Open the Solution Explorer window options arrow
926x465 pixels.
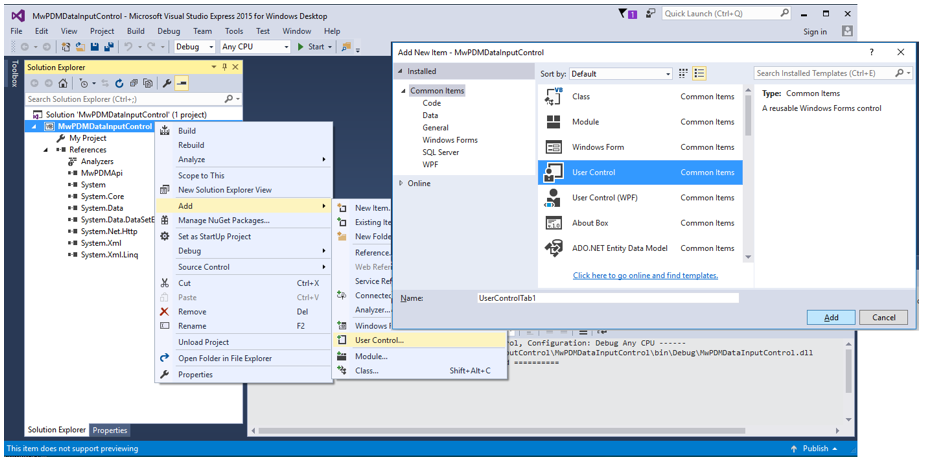pyautogui.click(x=214, y=67)
